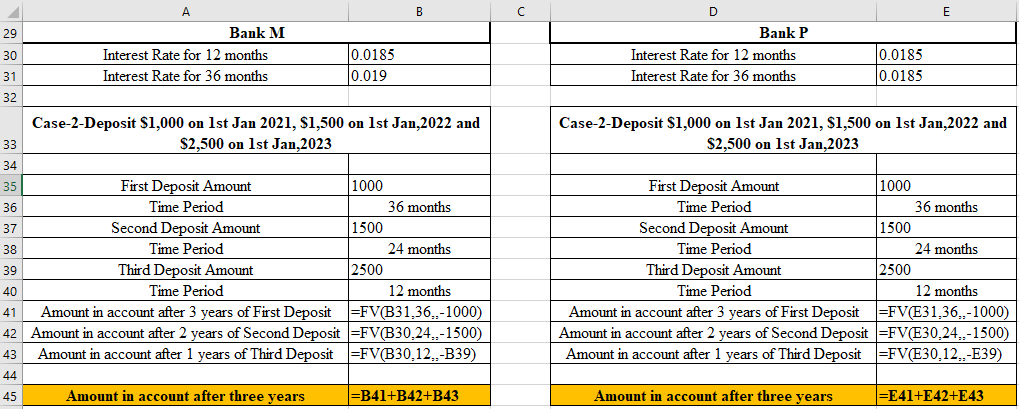Select the row 33 header

[x=11, y=144]
